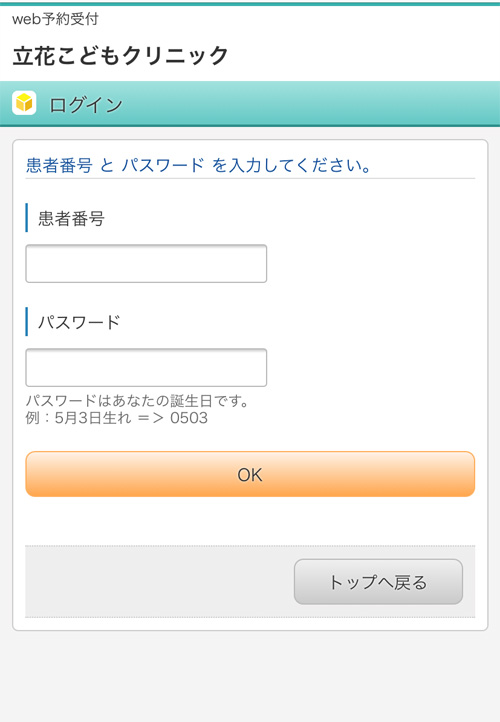Click the トップへ戻る button
The width and height of the screenshot is (500, 722).
pos(378,582)
